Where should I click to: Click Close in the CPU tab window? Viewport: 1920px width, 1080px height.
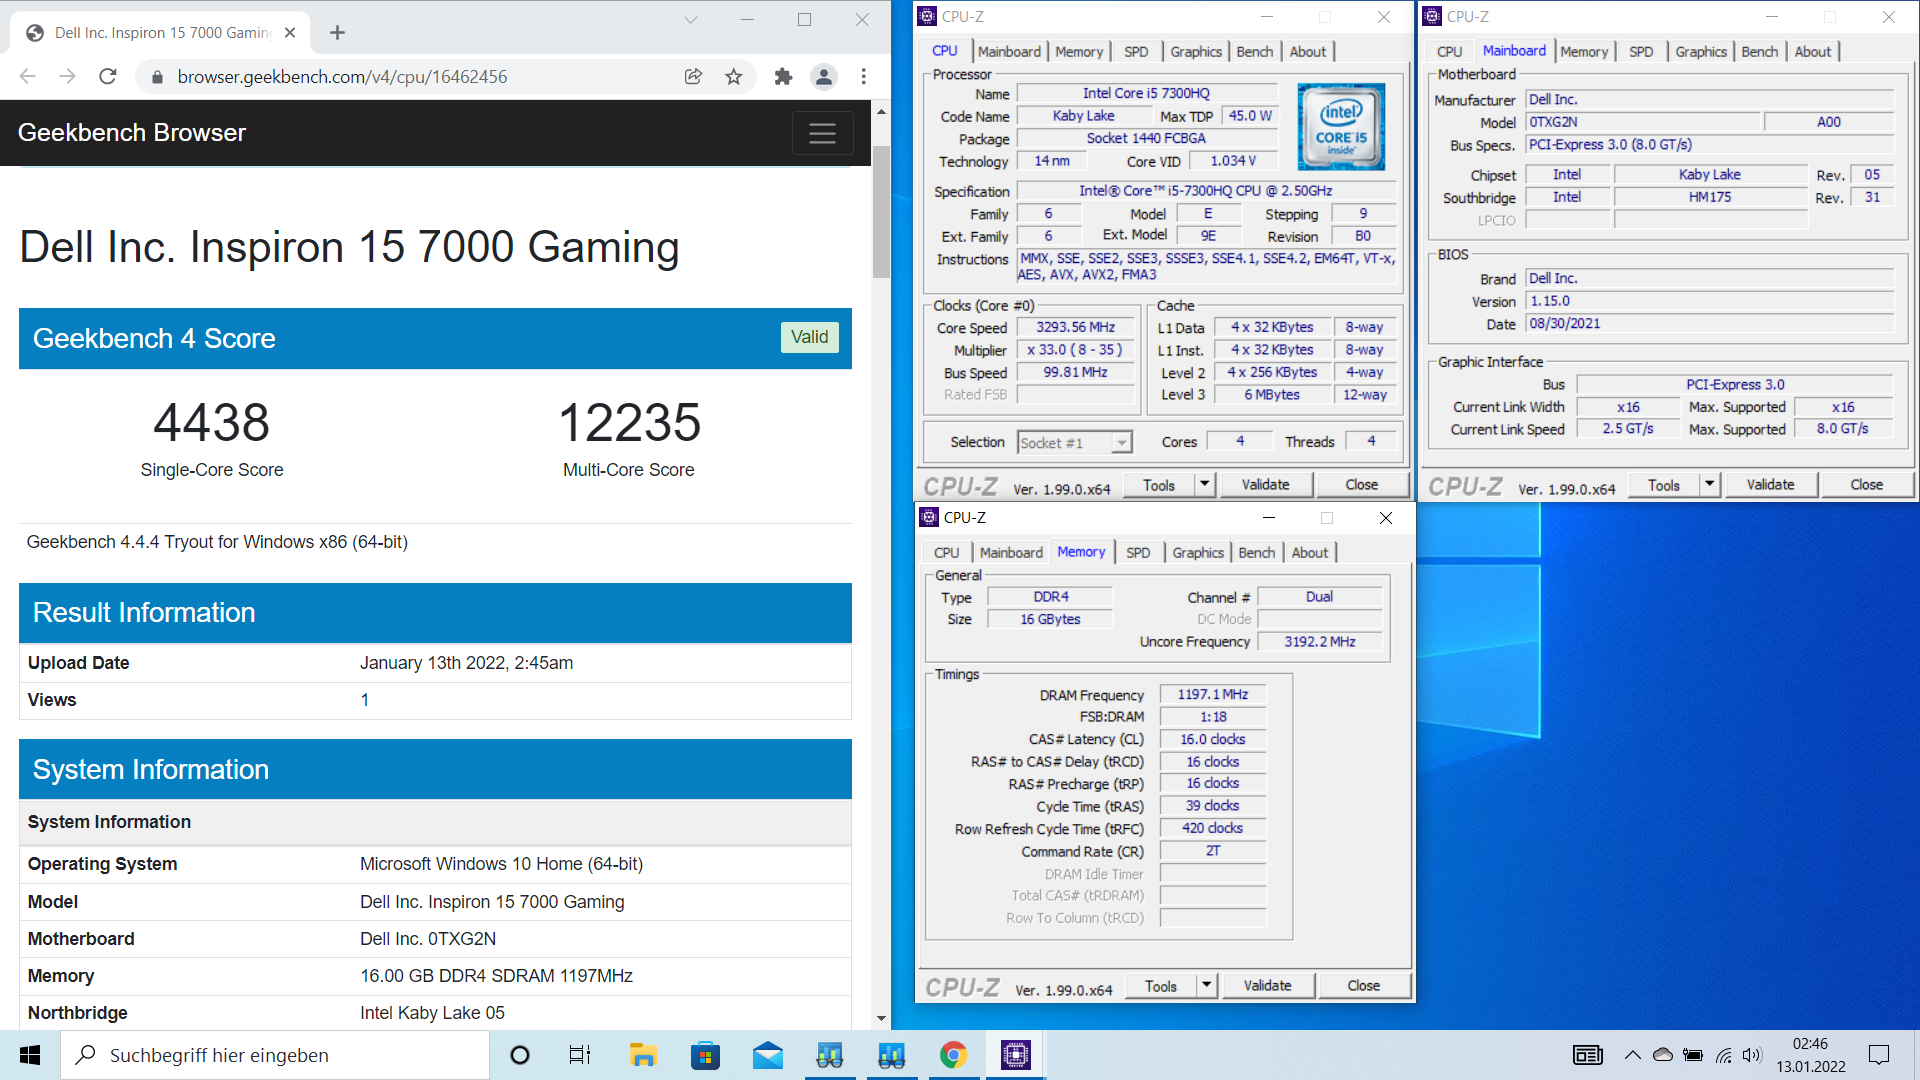coord(1361,485)
